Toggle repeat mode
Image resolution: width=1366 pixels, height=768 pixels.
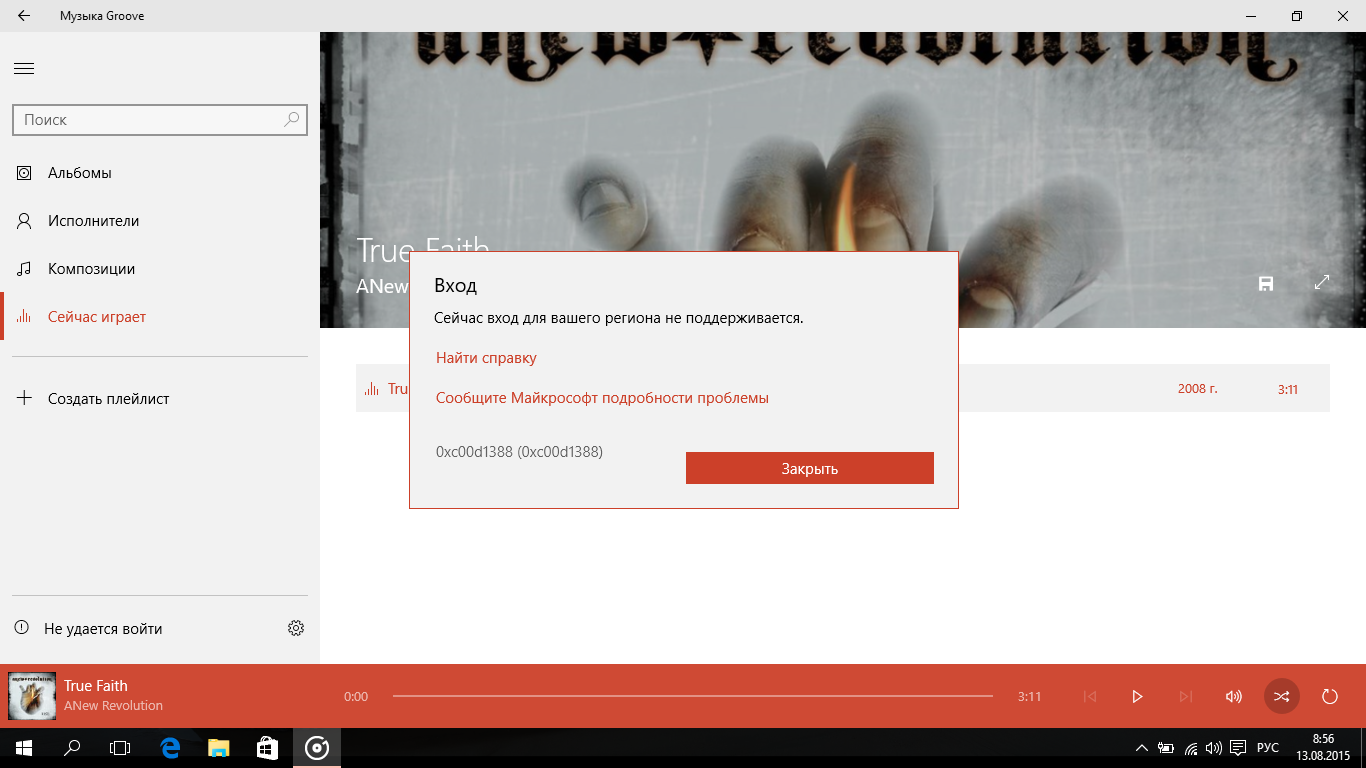coord(1330,696)
